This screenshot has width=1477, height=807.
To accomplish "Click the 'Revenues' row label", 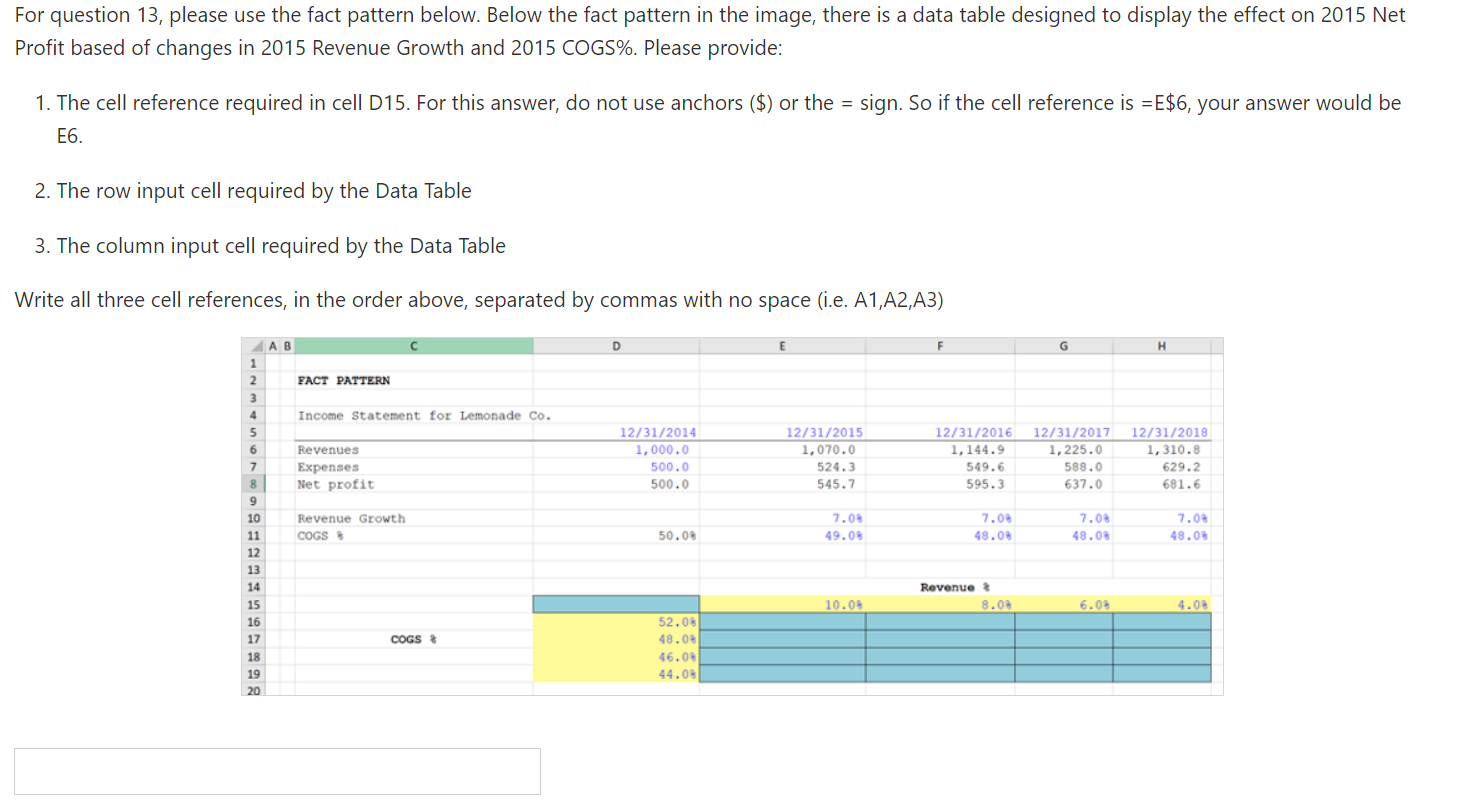I will 328,450.
